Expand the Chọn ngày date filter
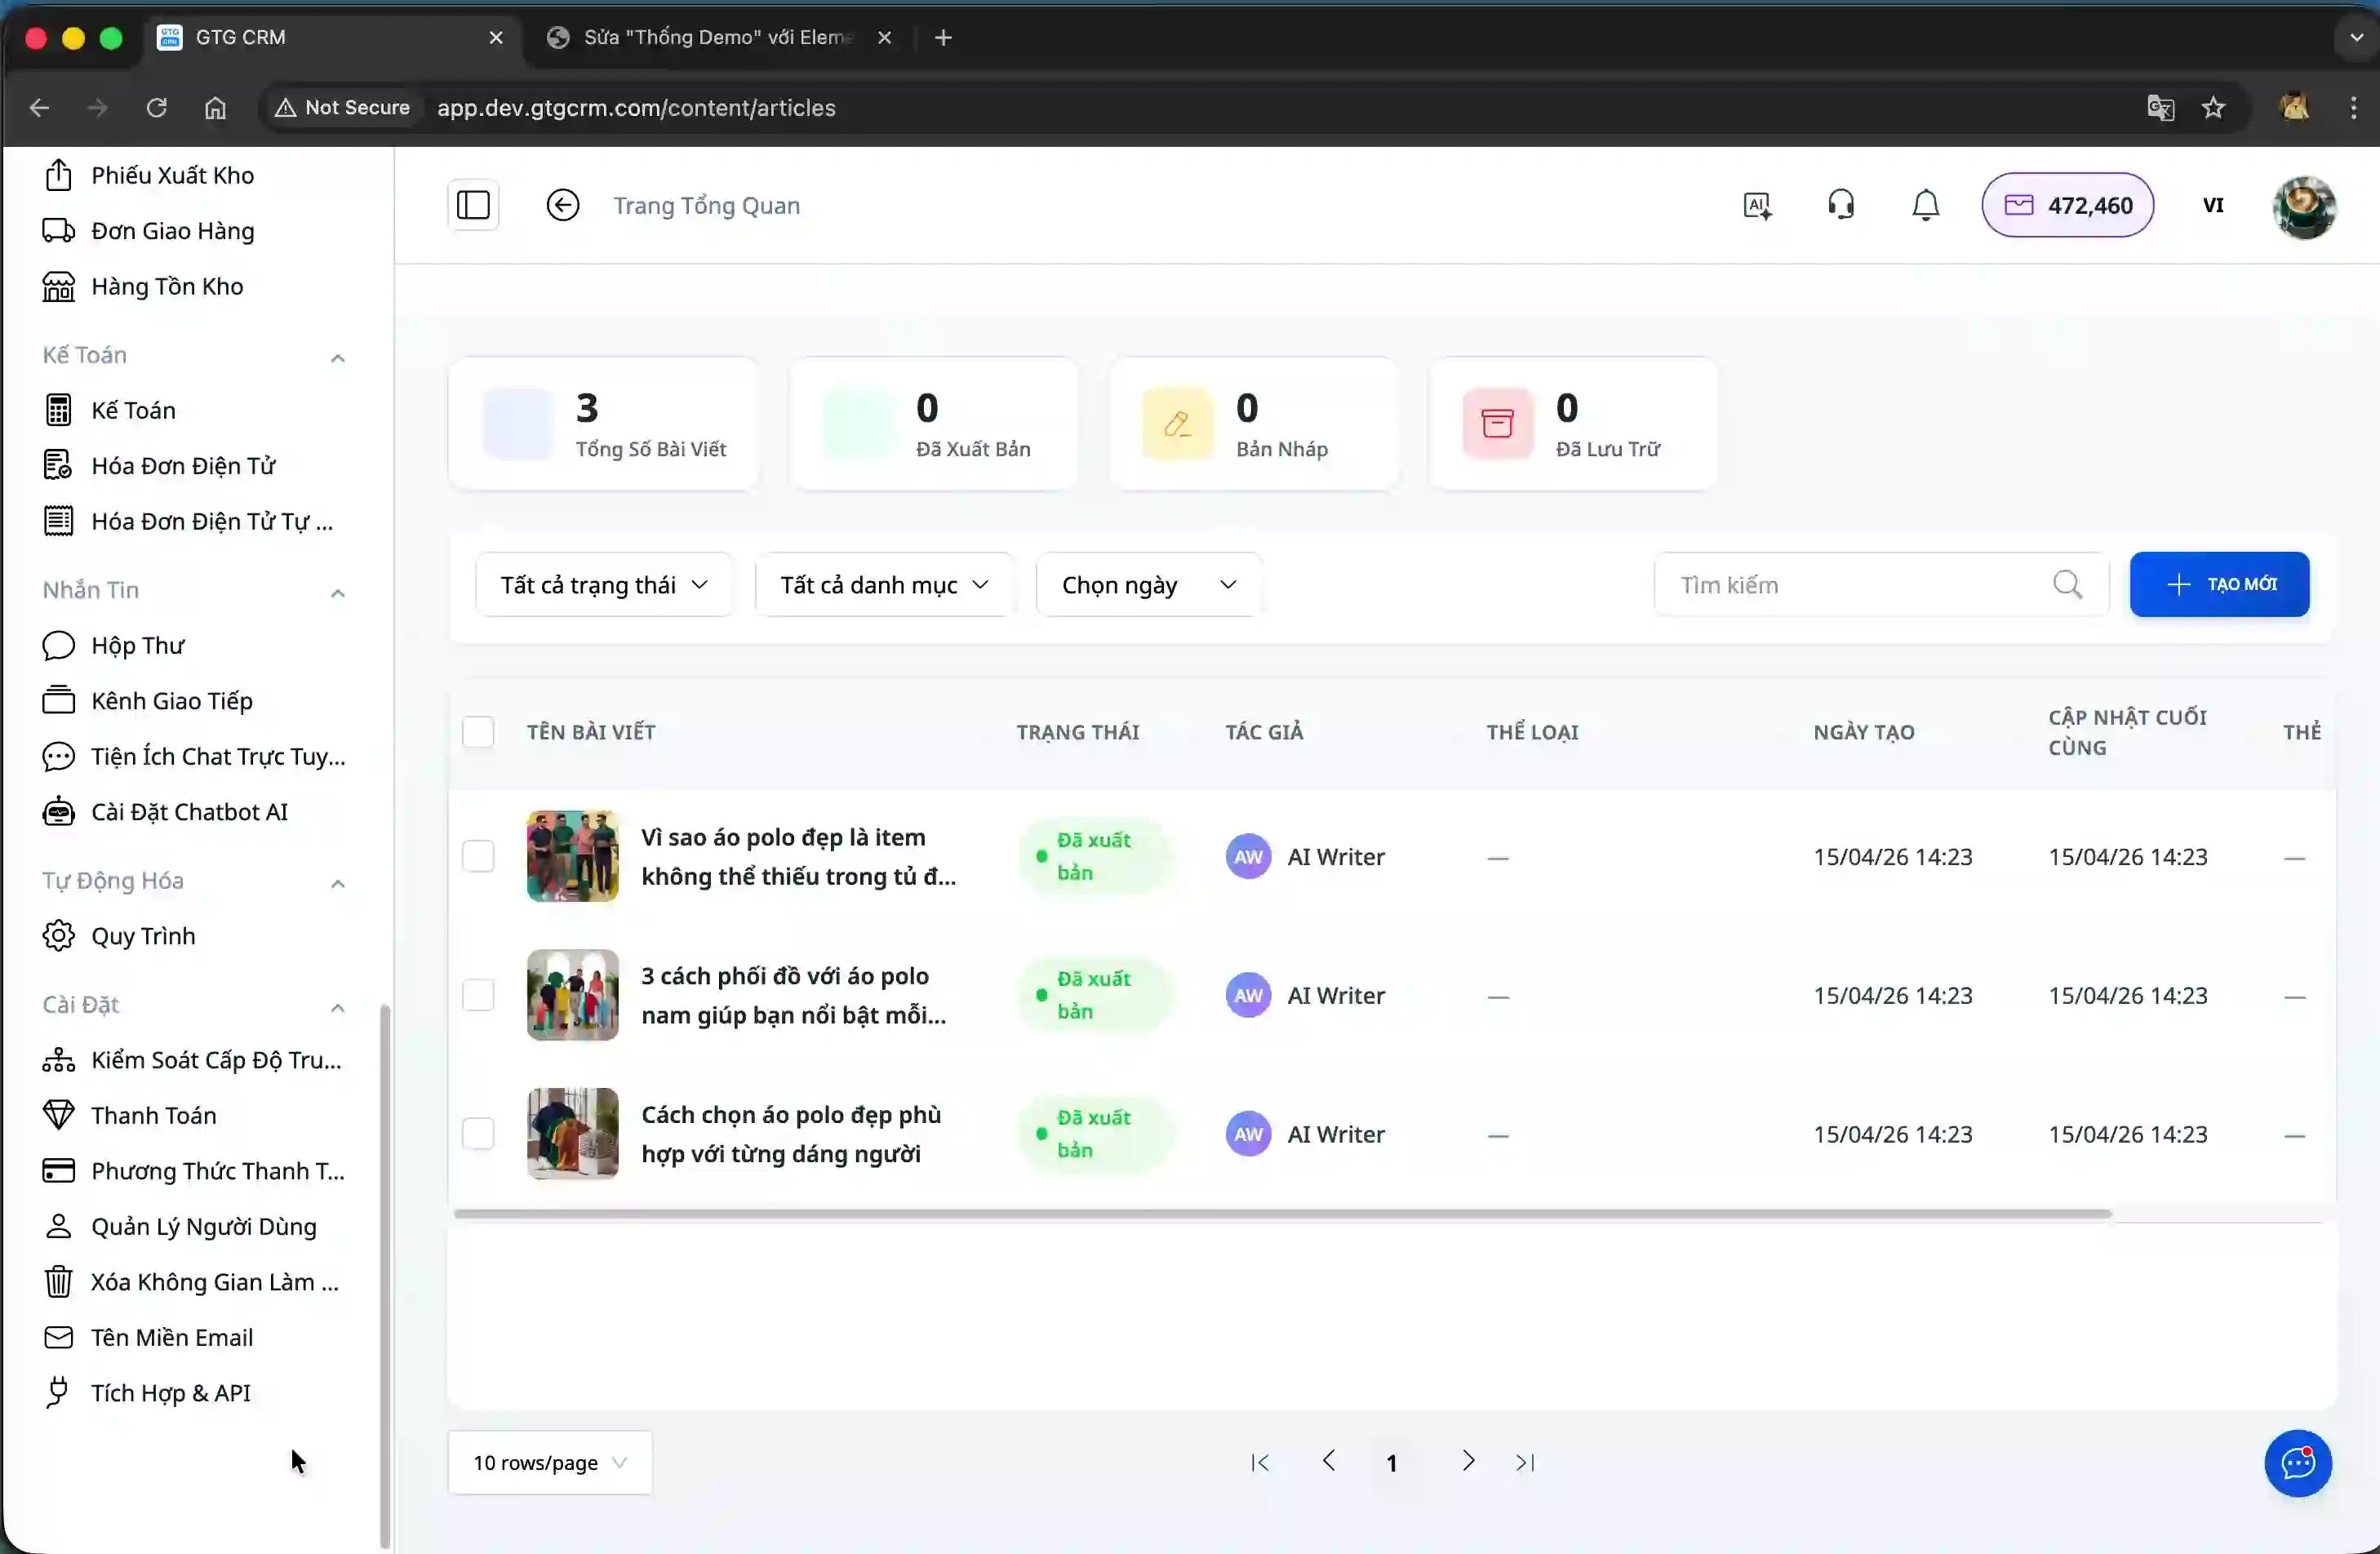The image size is (2380, 1554). tap(1147, 584)
